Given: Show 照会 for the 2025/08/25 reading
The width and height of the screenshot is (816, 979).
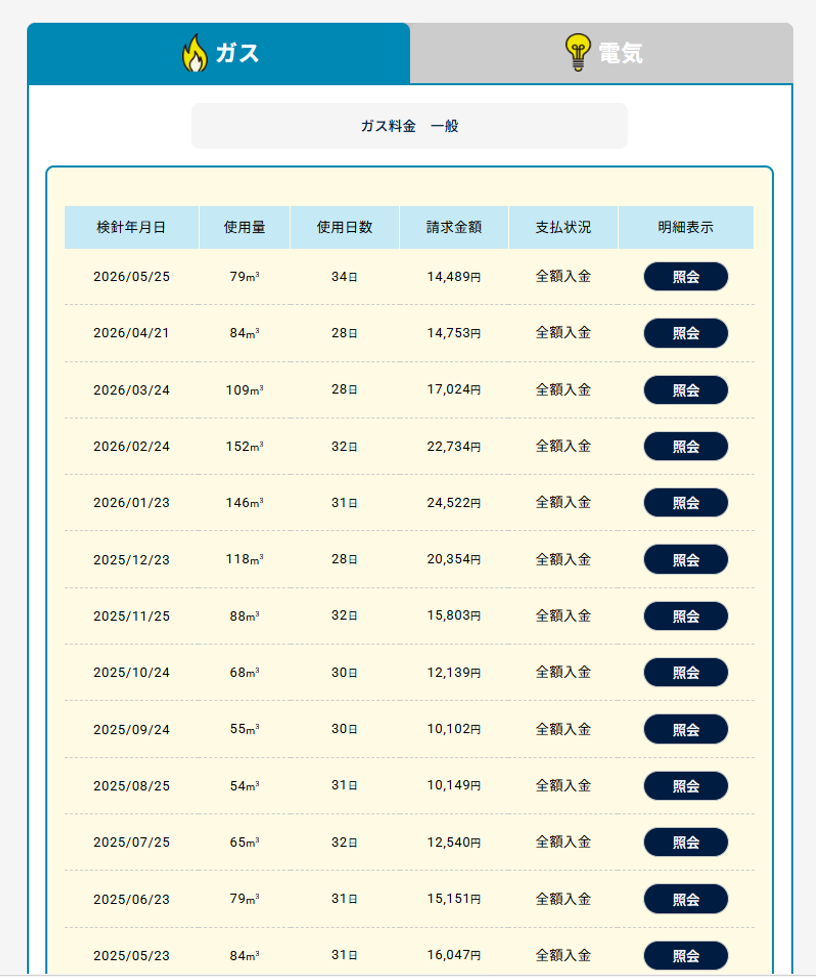Looking at the screenshot, I should [686, 786].
